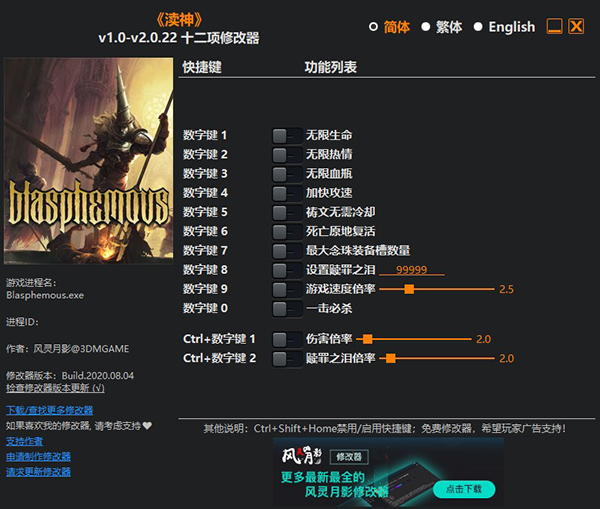This screenshot has width=600, height=509.
Task: Select 繁体 language radio button
Action: (426, 27)
